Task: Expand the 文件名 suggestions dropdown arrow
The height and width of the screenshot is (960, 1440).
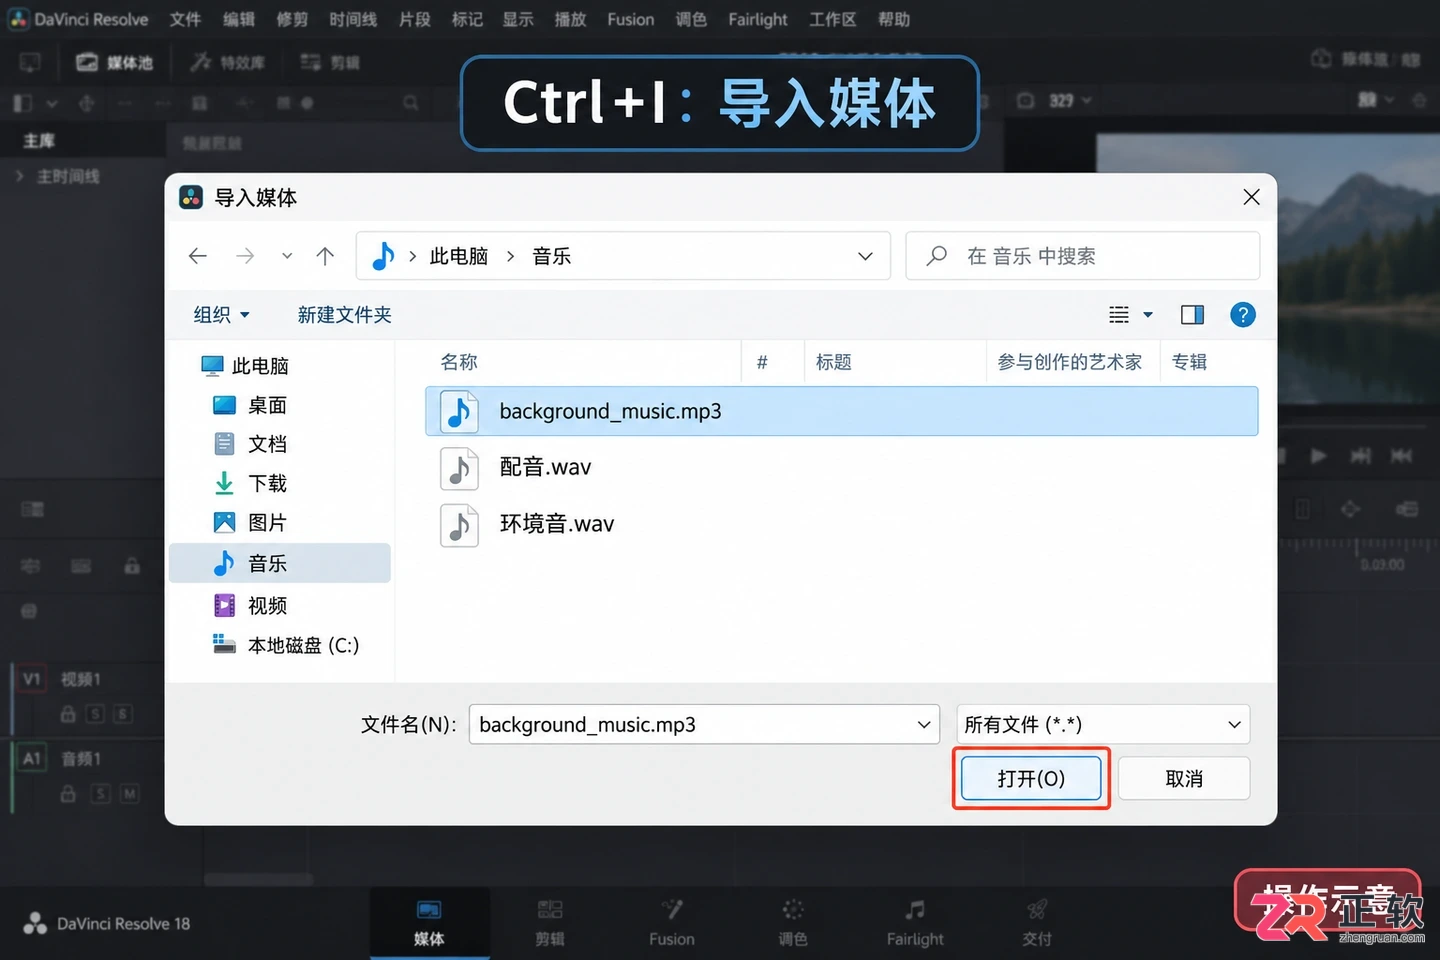Action: coord(924,725)
